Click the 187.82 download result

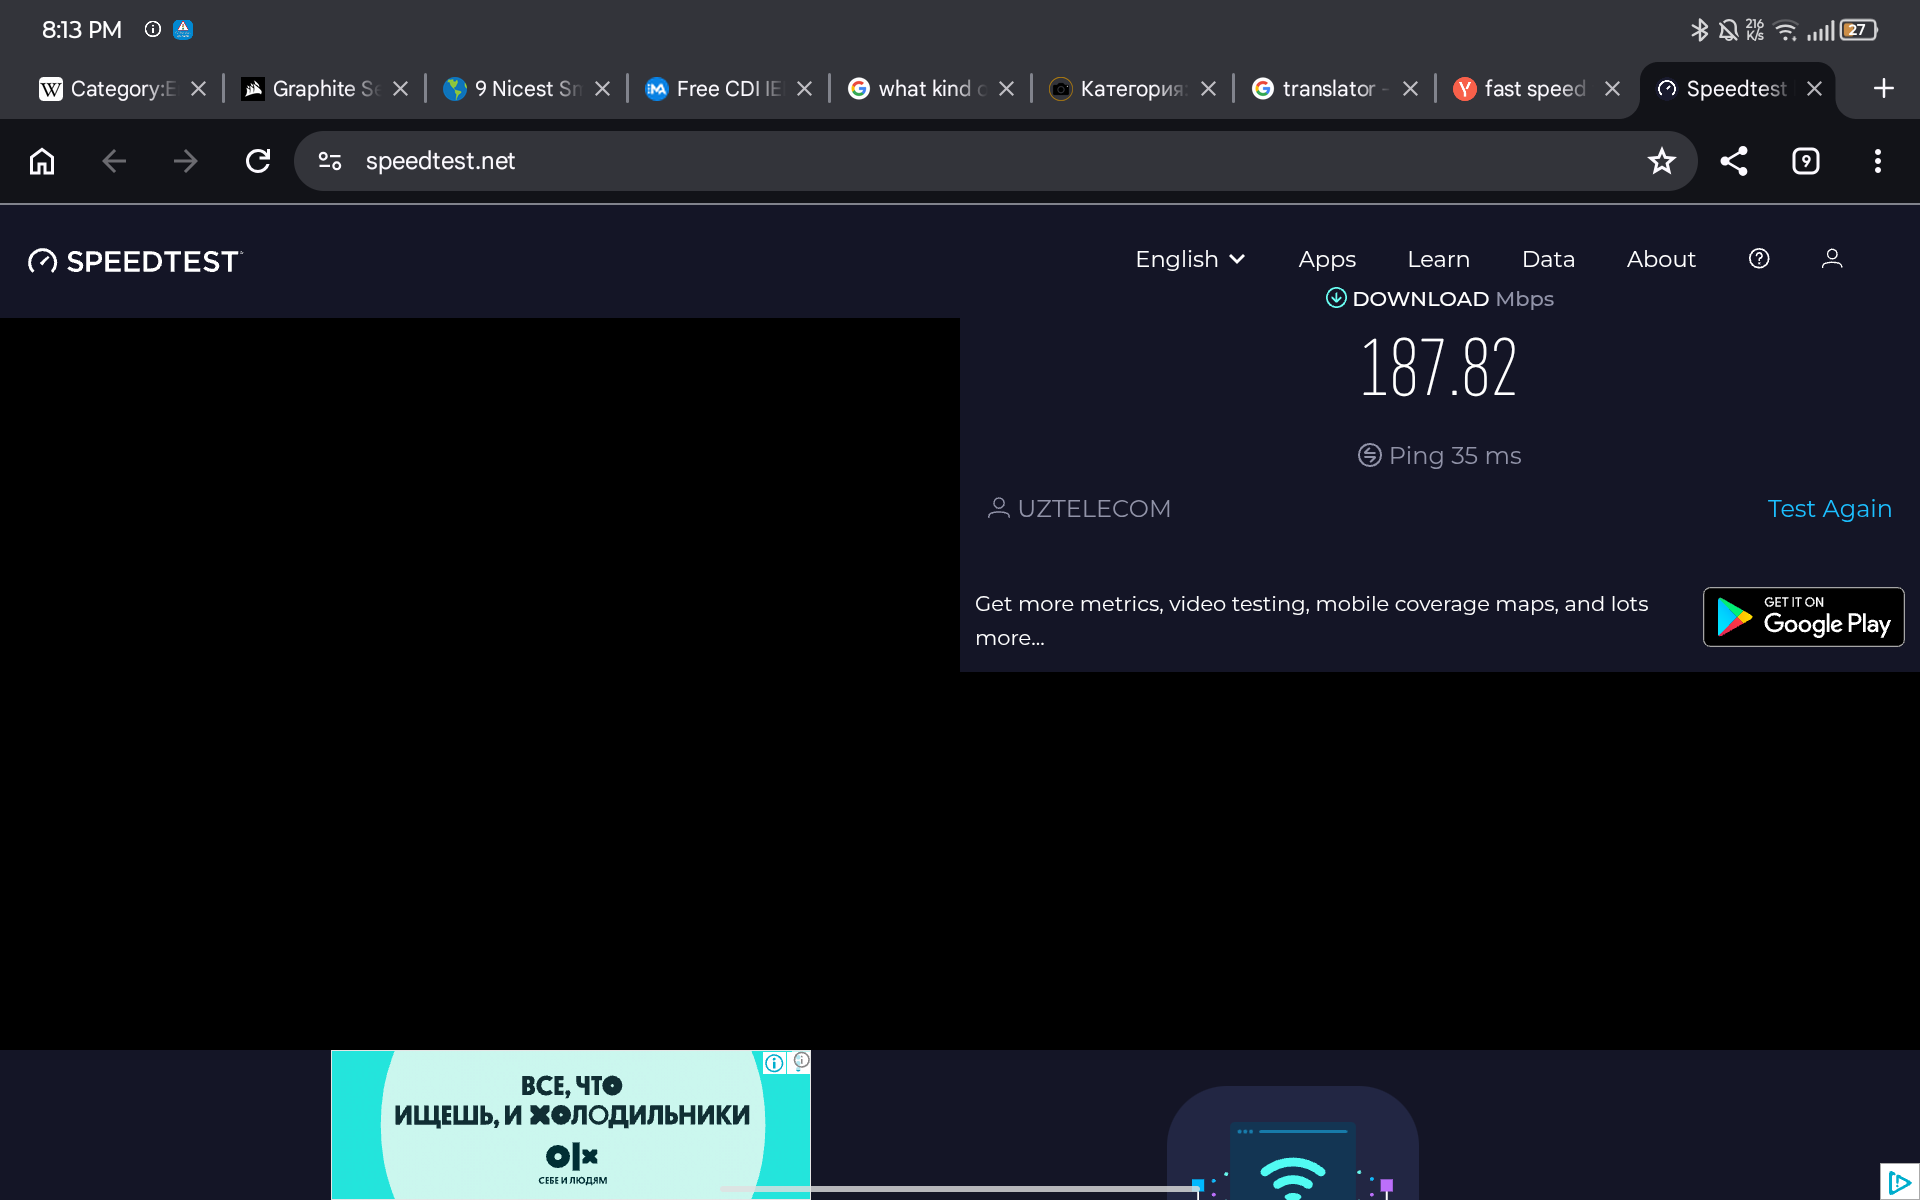1439,368
